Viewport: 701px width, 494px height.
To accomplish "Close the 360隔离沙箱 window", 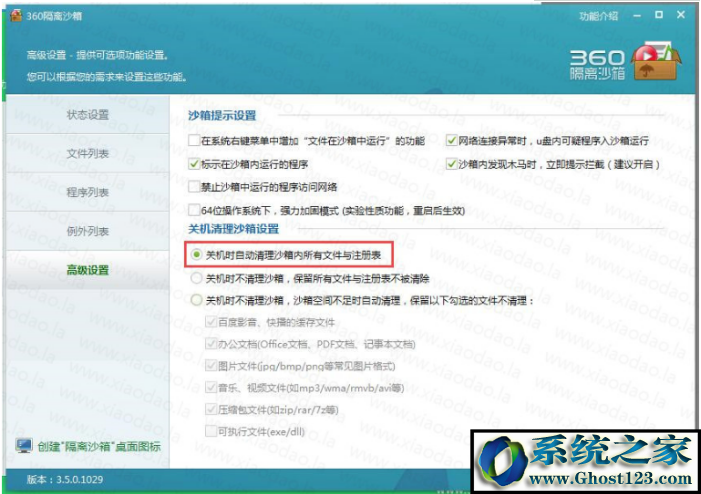I will click(x=681, y=15).
